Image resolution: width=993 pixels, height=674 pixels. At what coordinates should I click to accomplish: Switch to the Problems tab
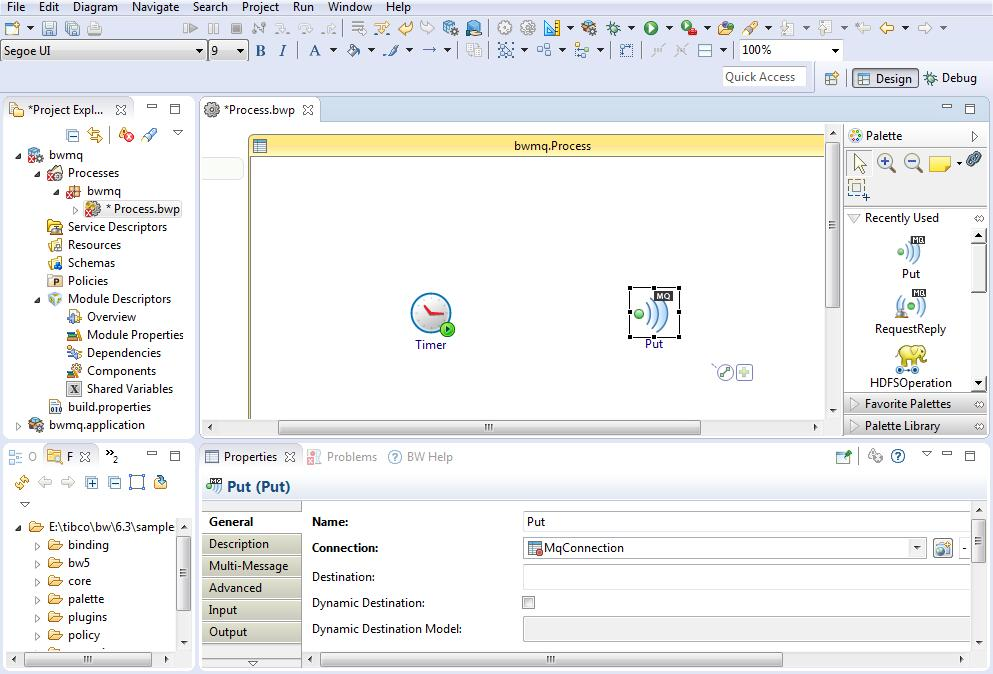click(x=343, y=457)
